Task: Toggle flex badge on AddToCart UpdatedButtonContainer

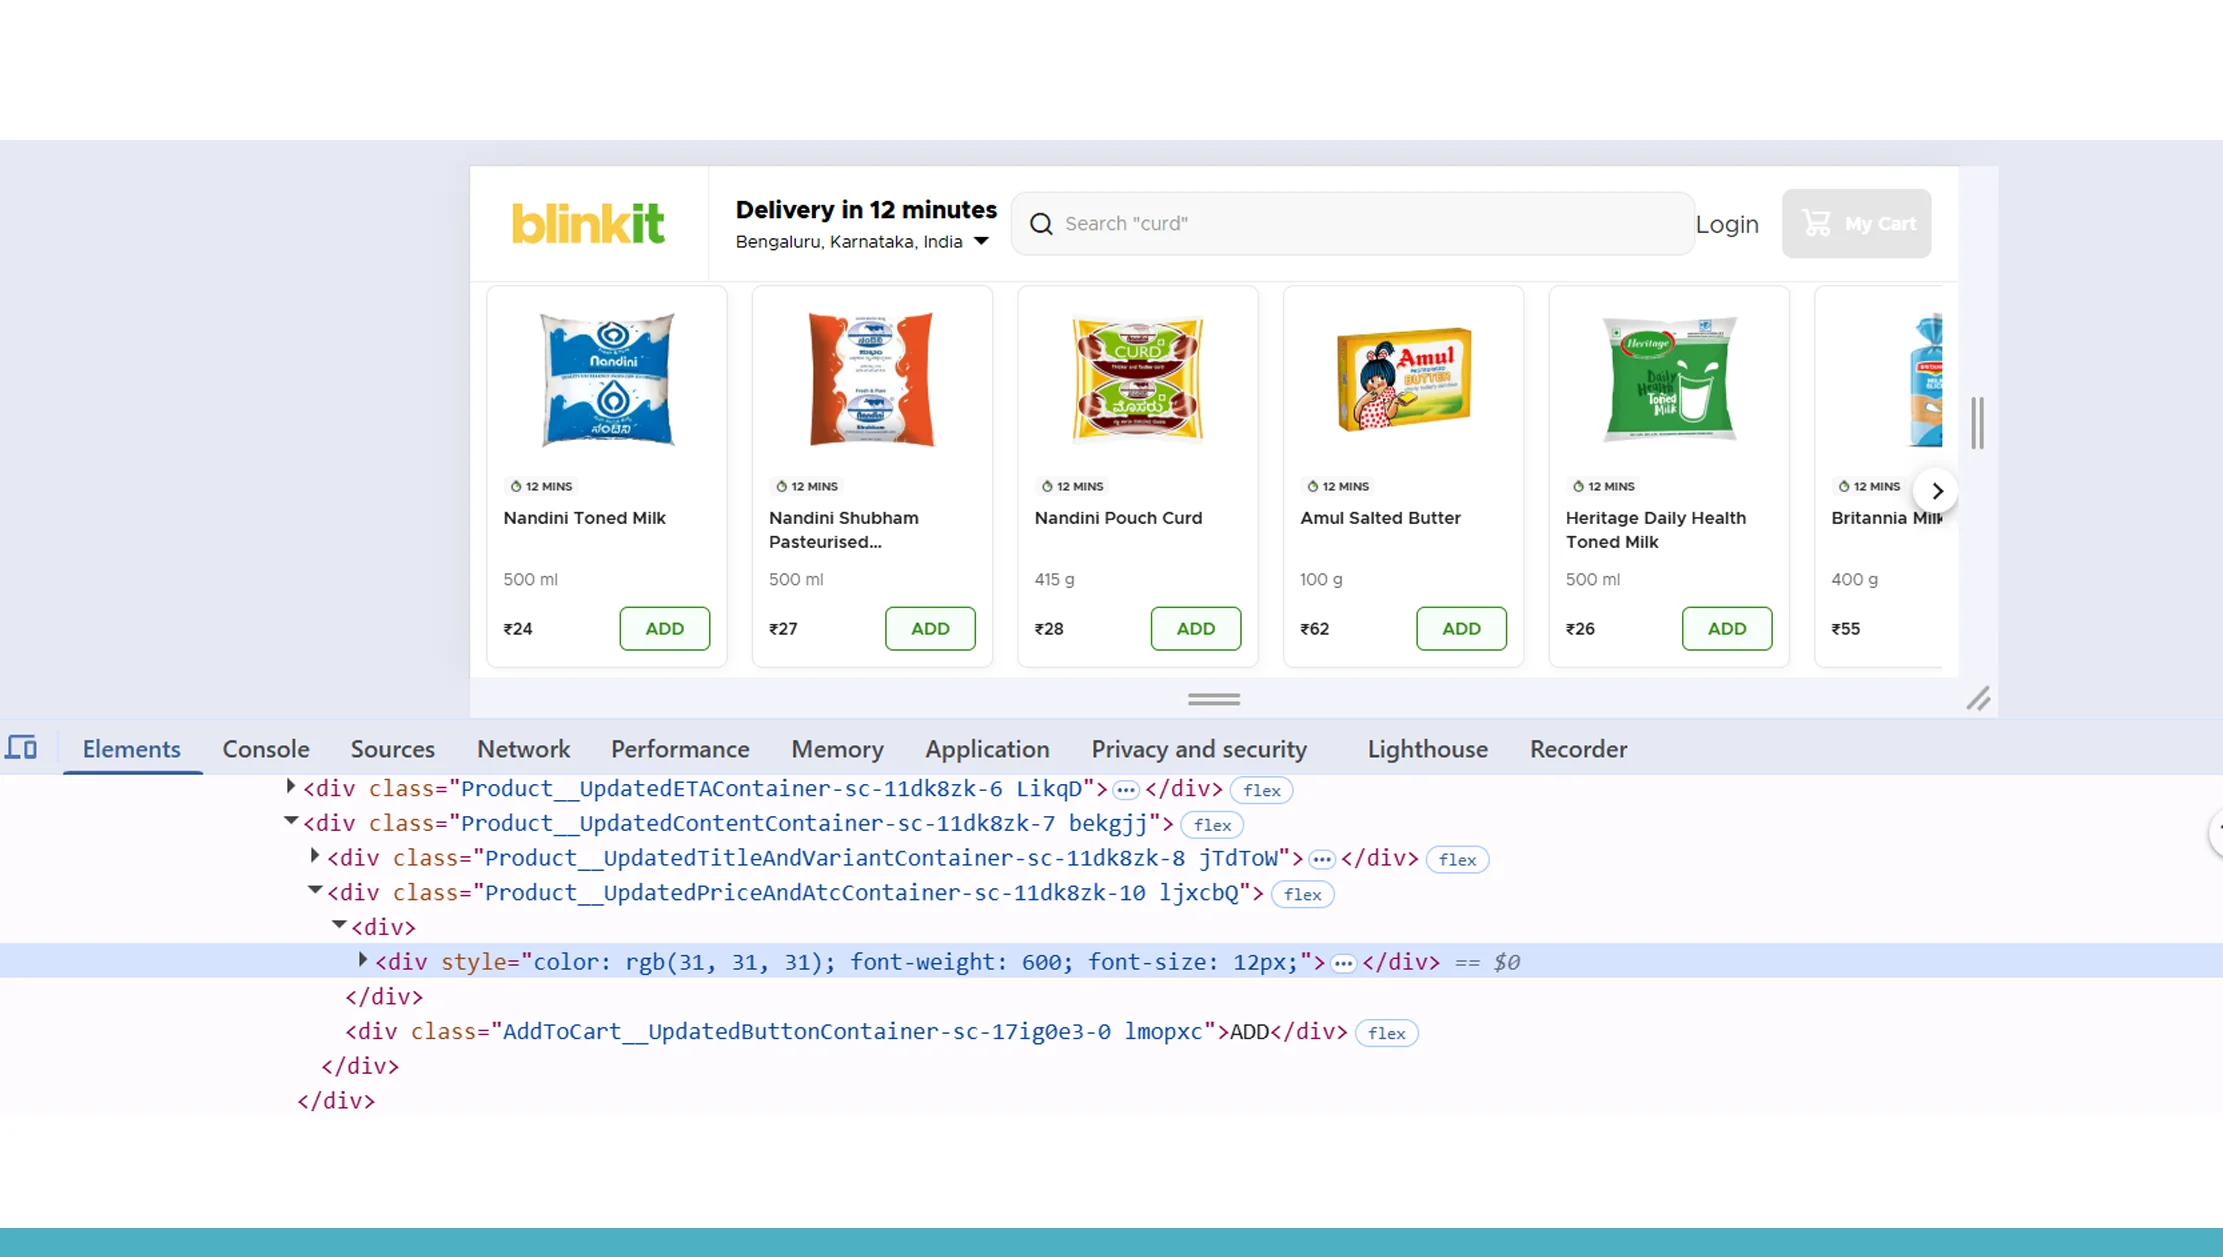Action: tap(1386, 1033)
